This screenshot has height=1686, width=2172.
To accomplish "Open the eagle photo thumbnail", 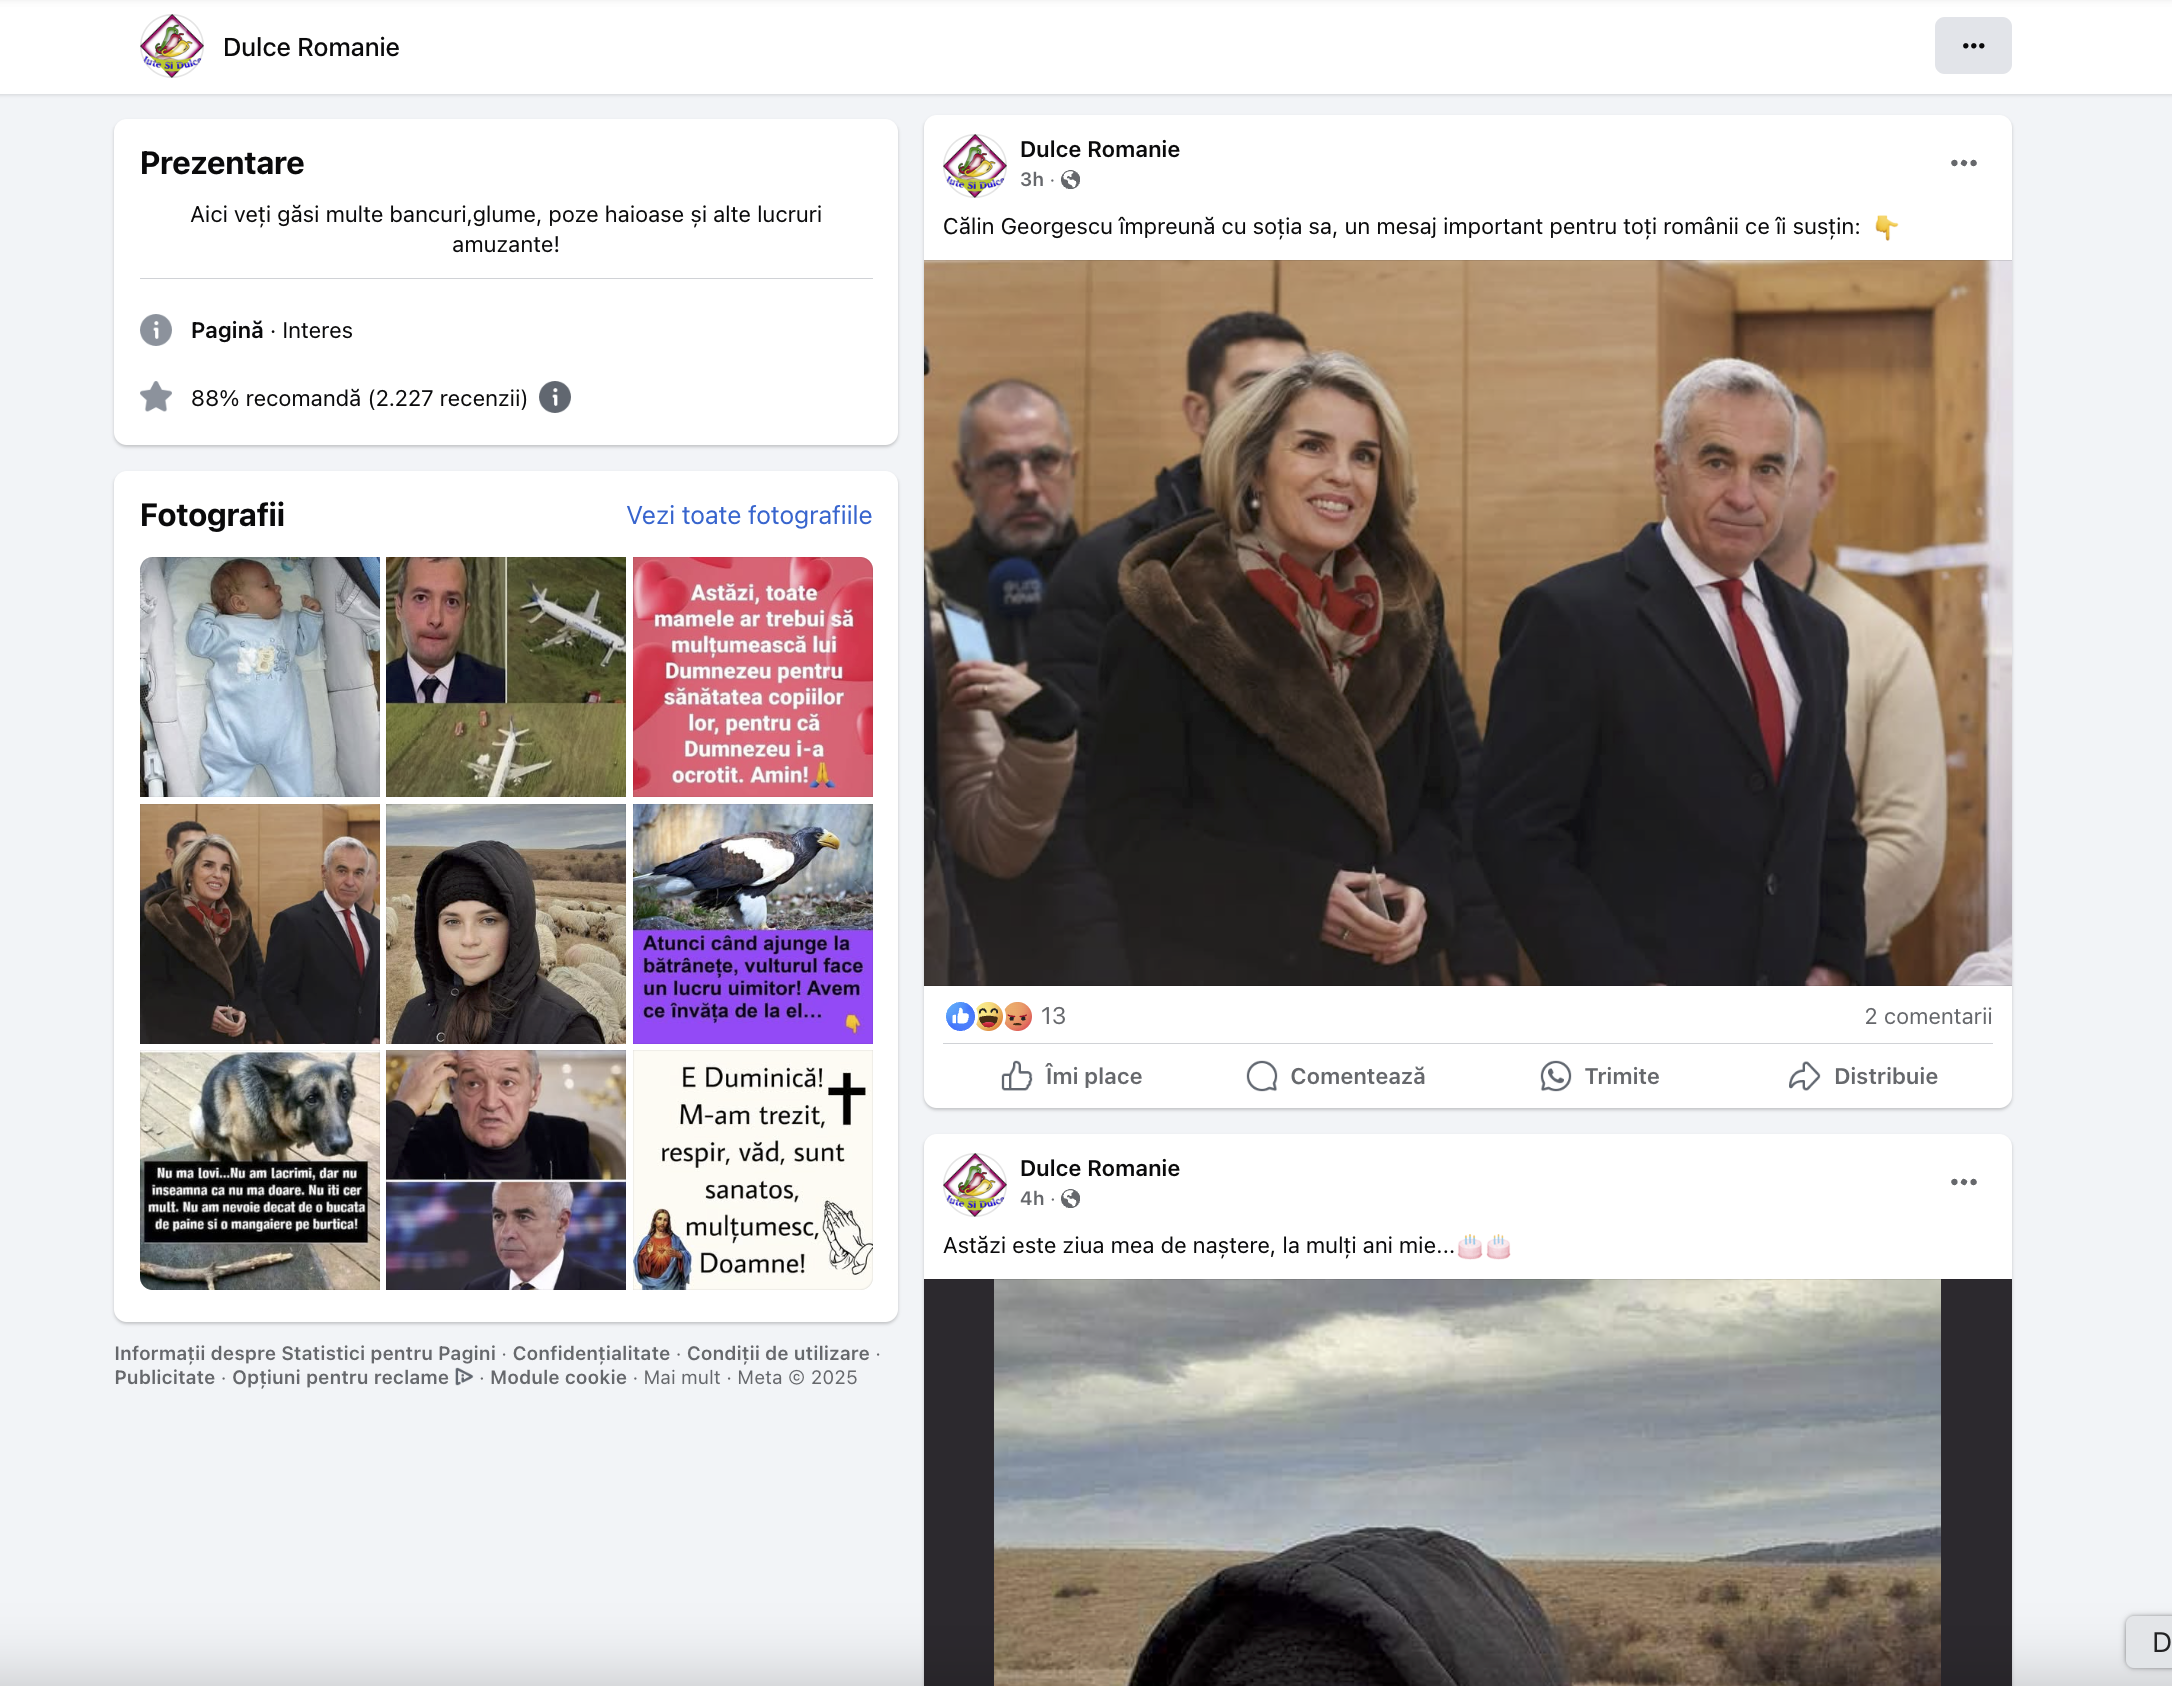I will (x=752, y=923).
